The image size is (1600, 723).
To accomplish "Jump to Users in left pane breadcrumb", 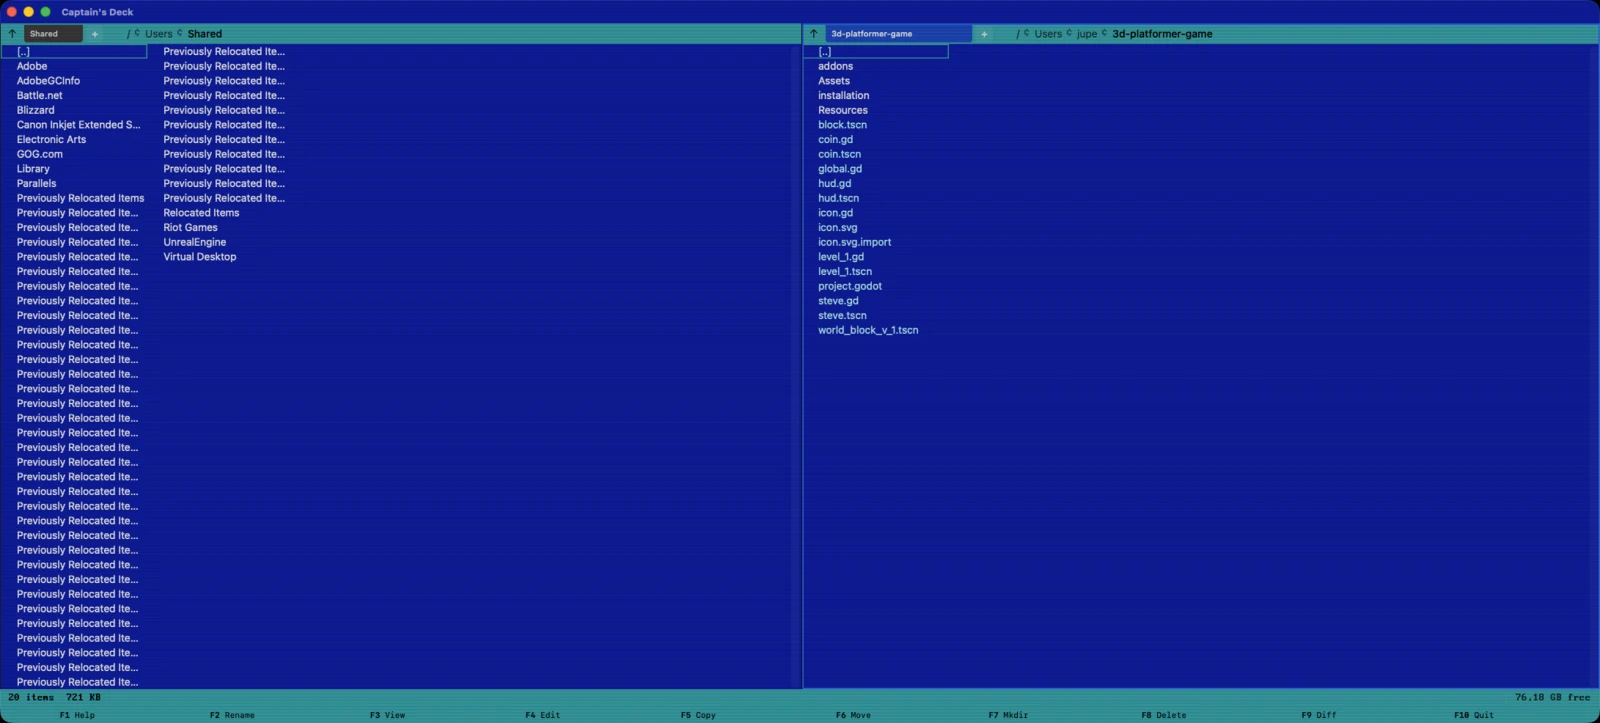I will [159, 34].
